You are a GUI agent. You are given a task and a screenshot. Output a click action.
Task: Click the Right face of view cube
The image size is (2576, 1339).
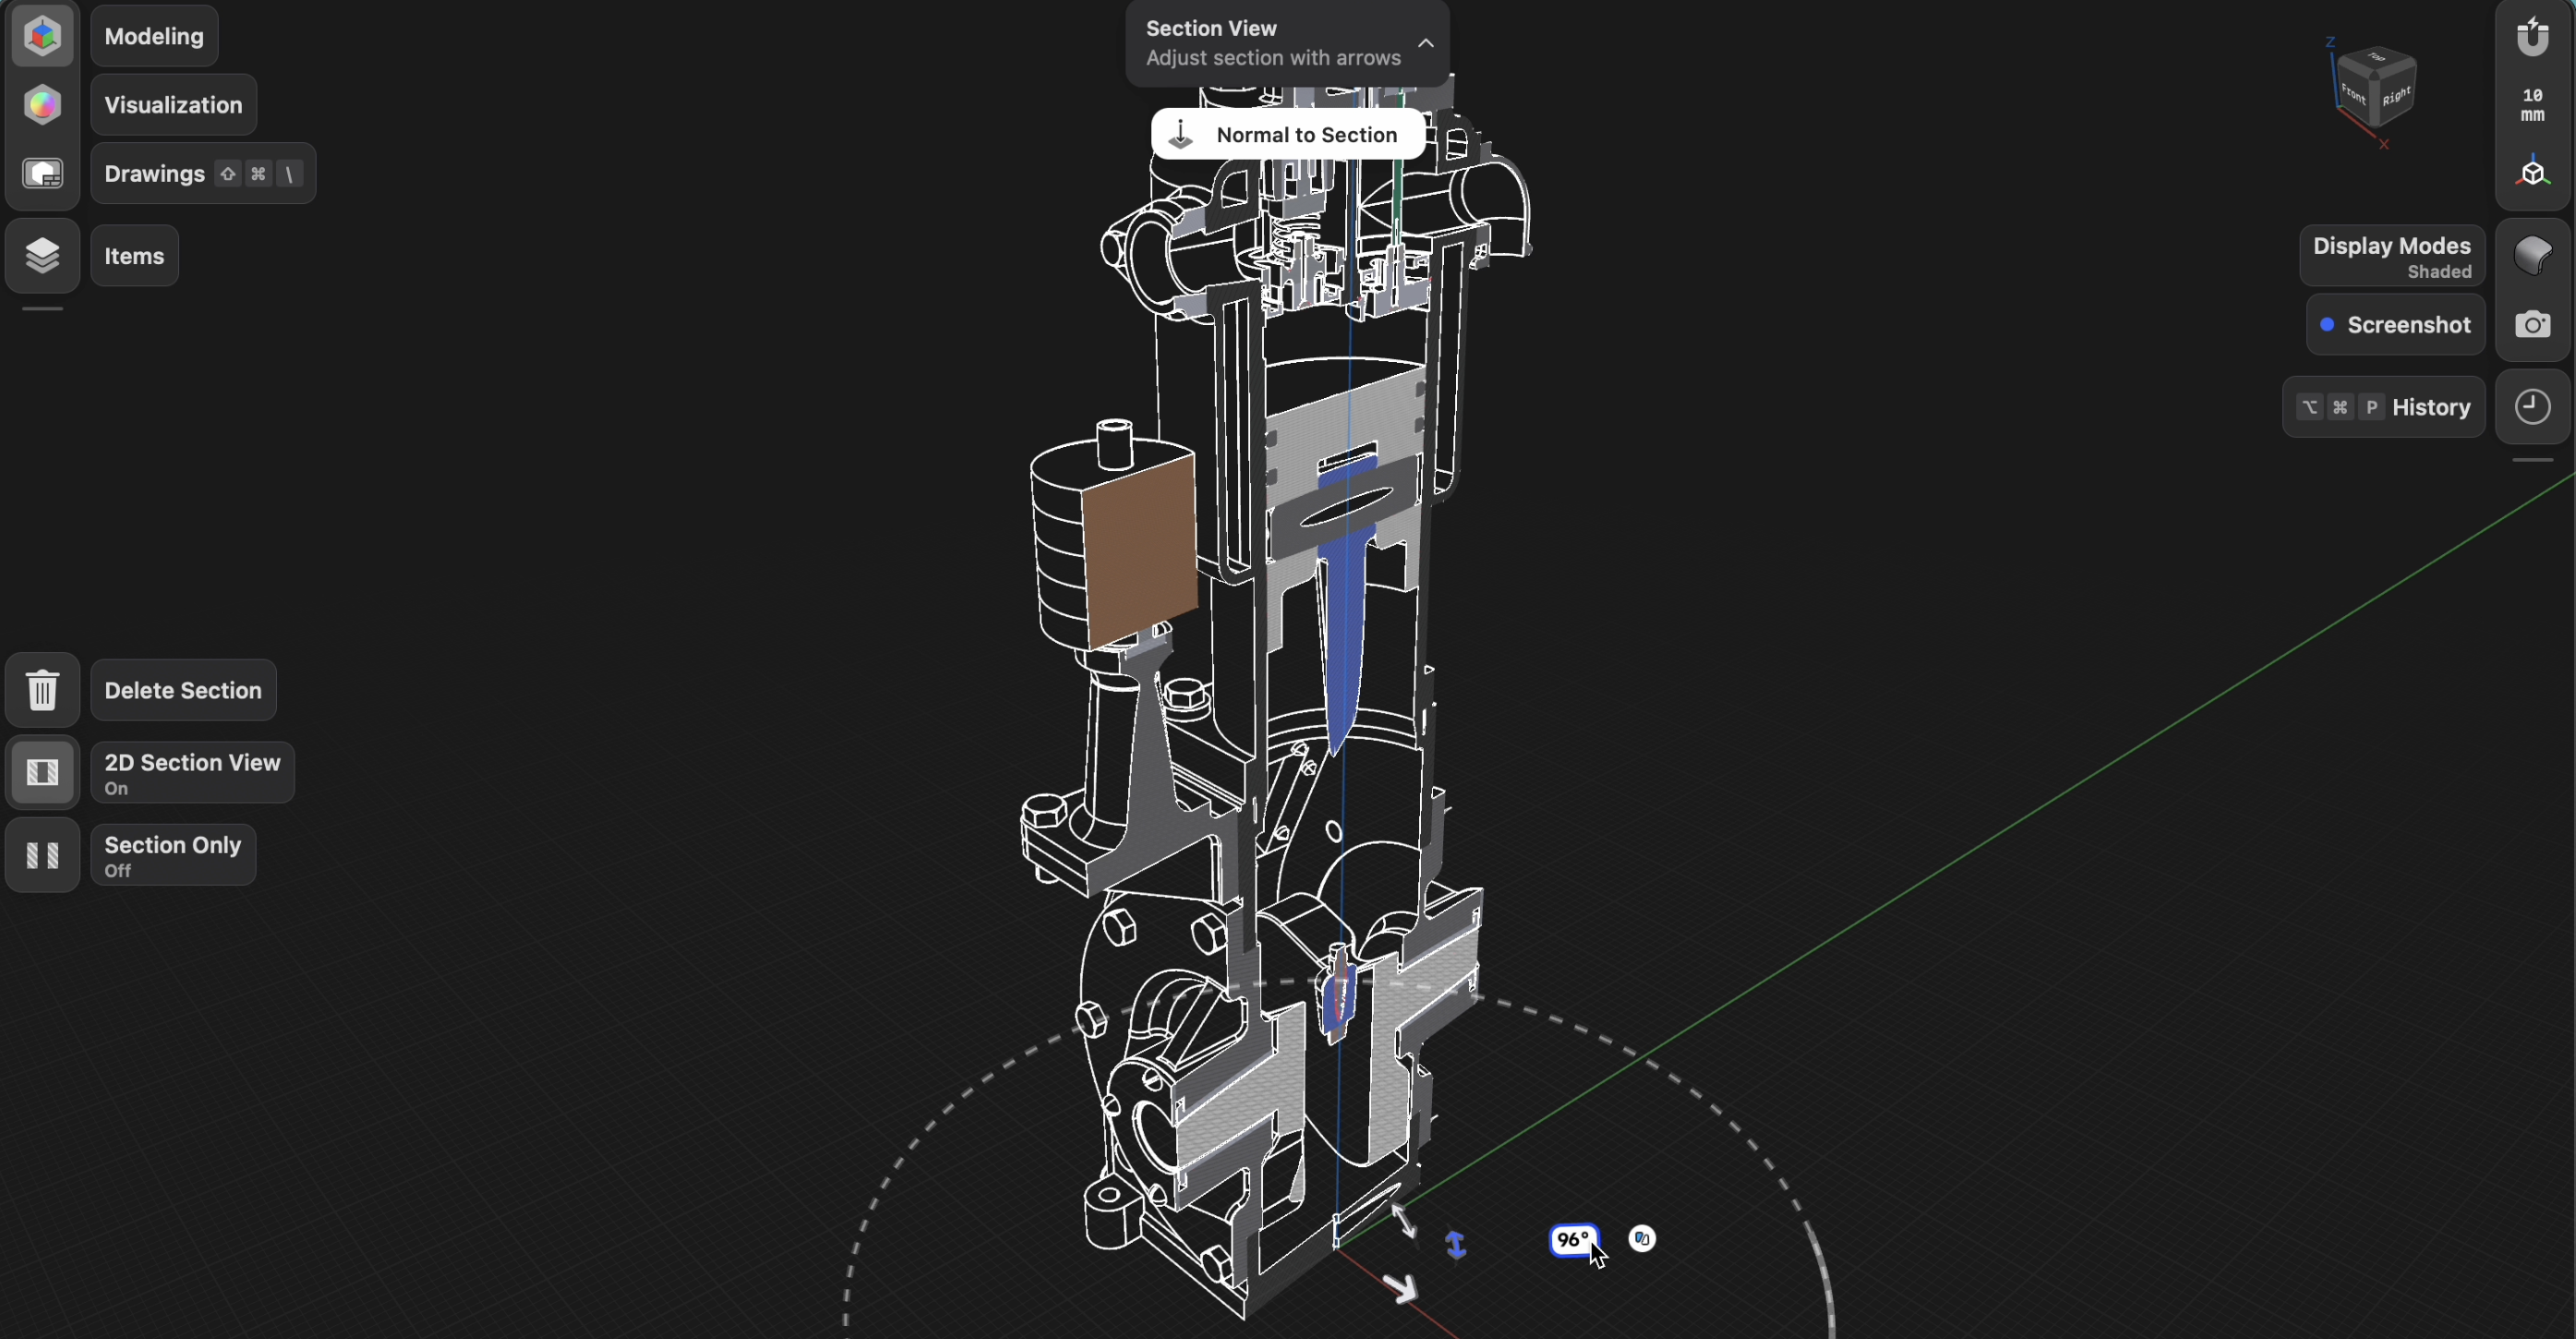(x=2396, y=97)
